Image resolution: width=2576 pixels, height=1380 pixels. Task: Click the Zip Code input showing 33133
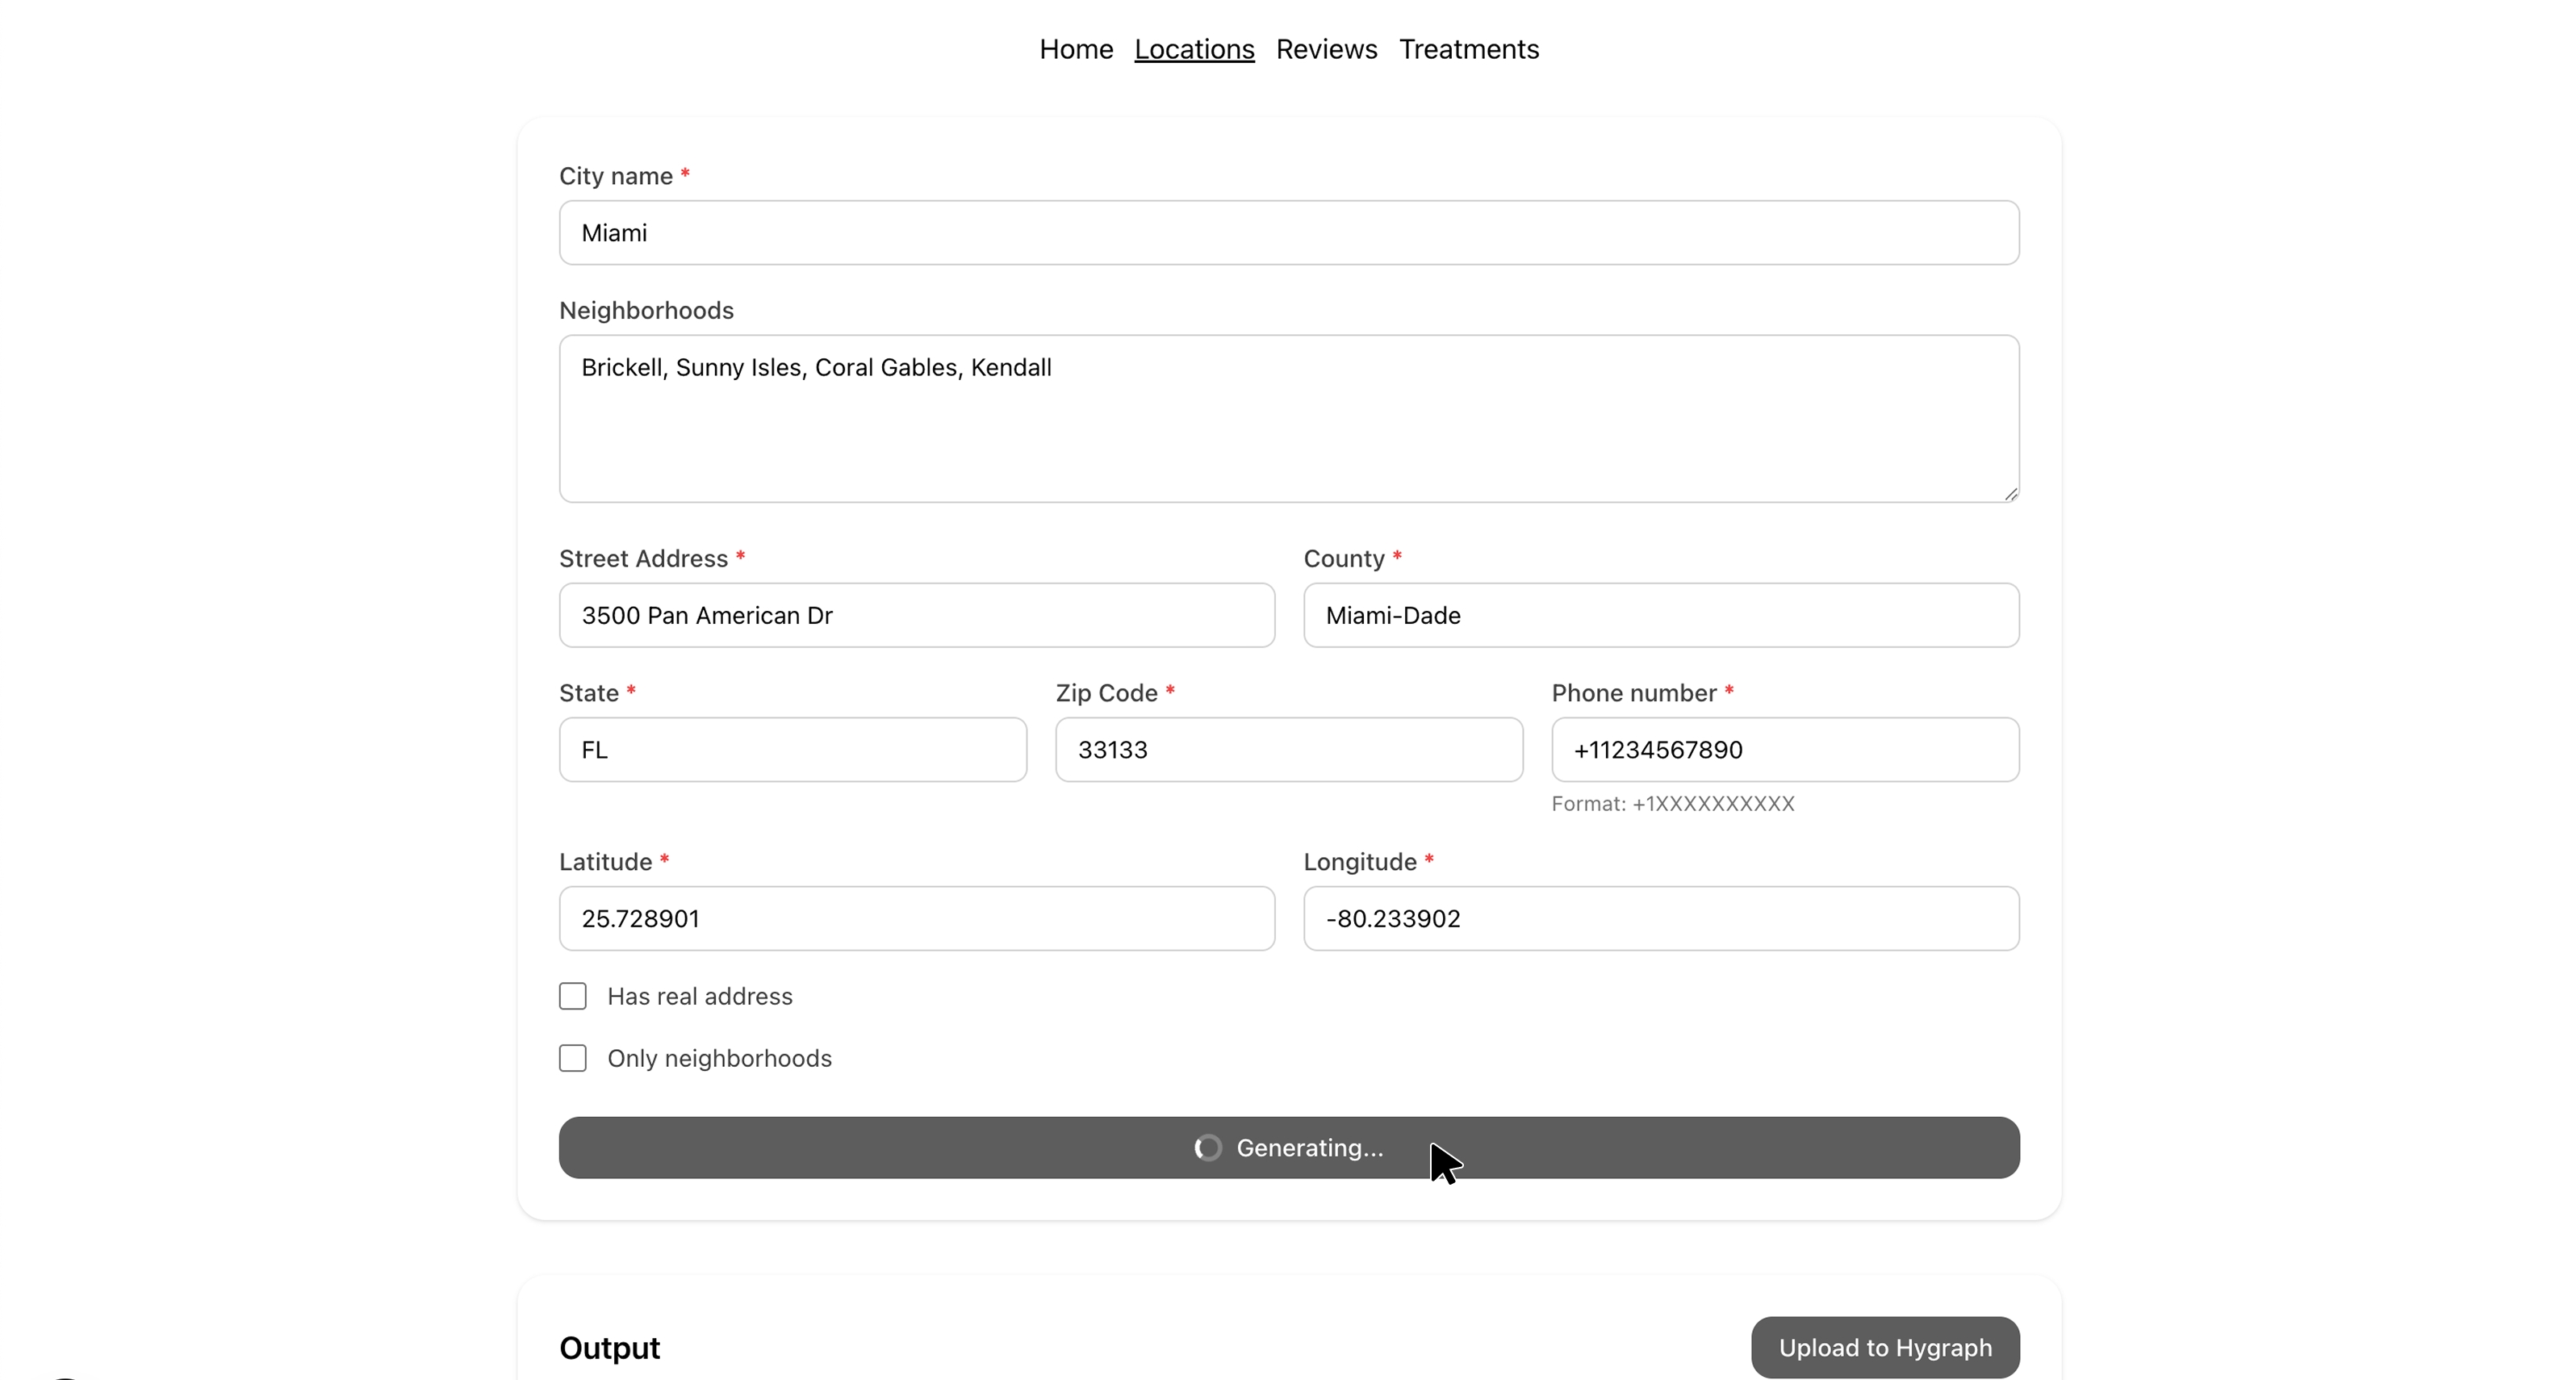pos(1288,749)
